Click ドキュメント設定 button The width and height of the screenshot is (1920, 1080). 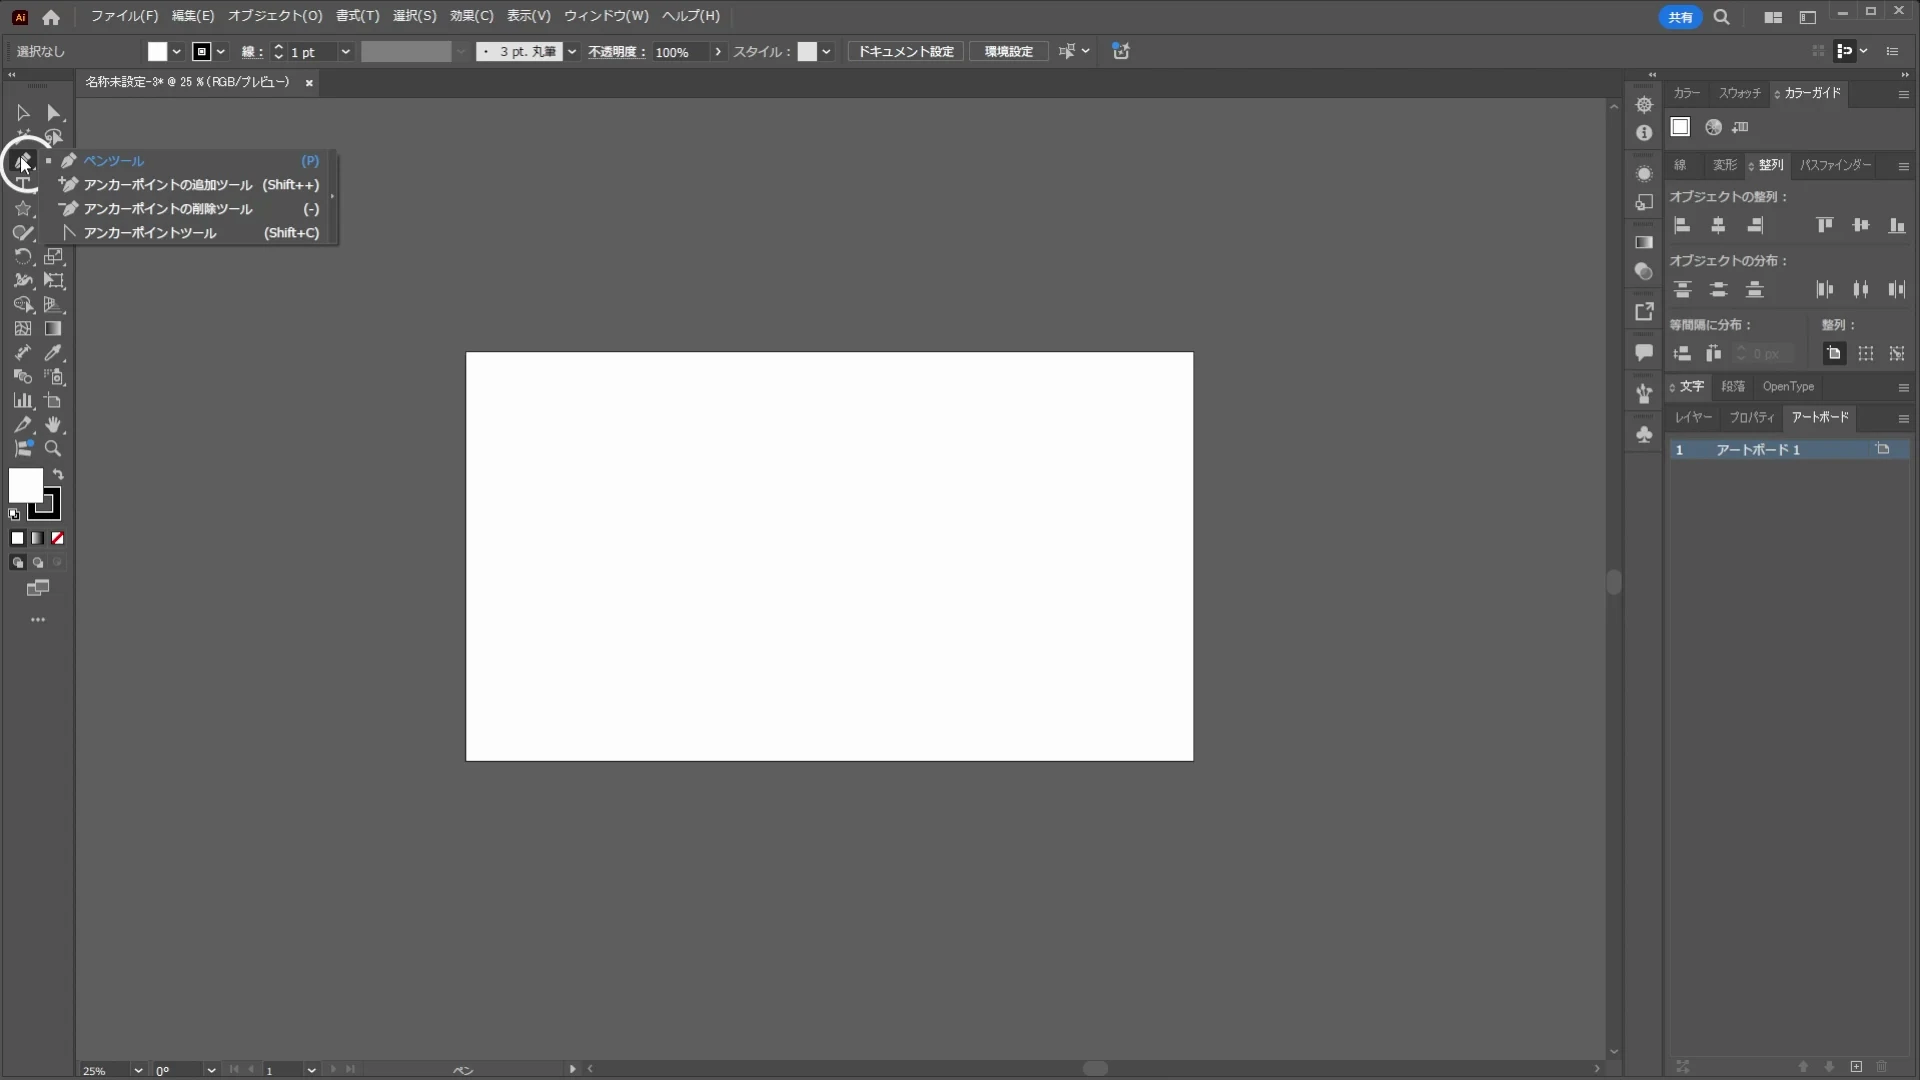point(906,52)
